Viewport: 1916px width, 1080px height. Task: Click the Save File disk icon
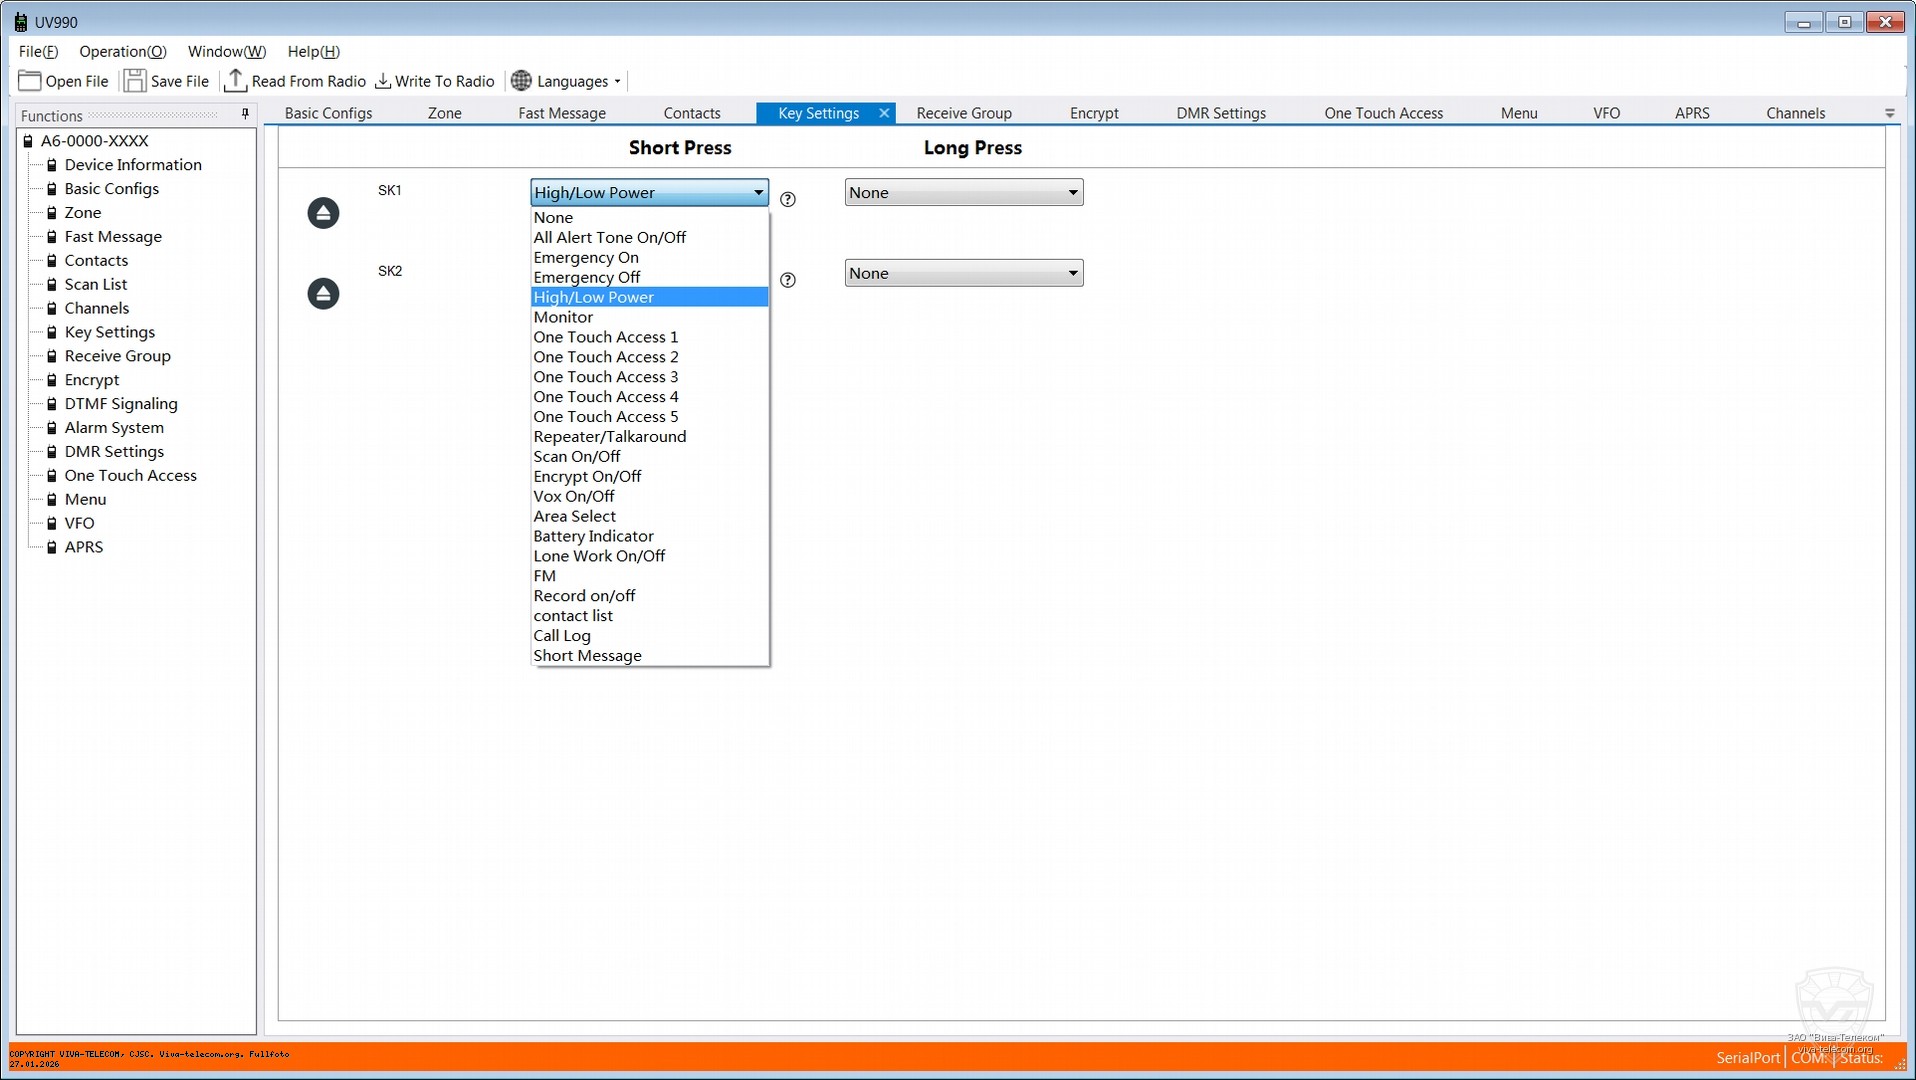click(135, 81)
